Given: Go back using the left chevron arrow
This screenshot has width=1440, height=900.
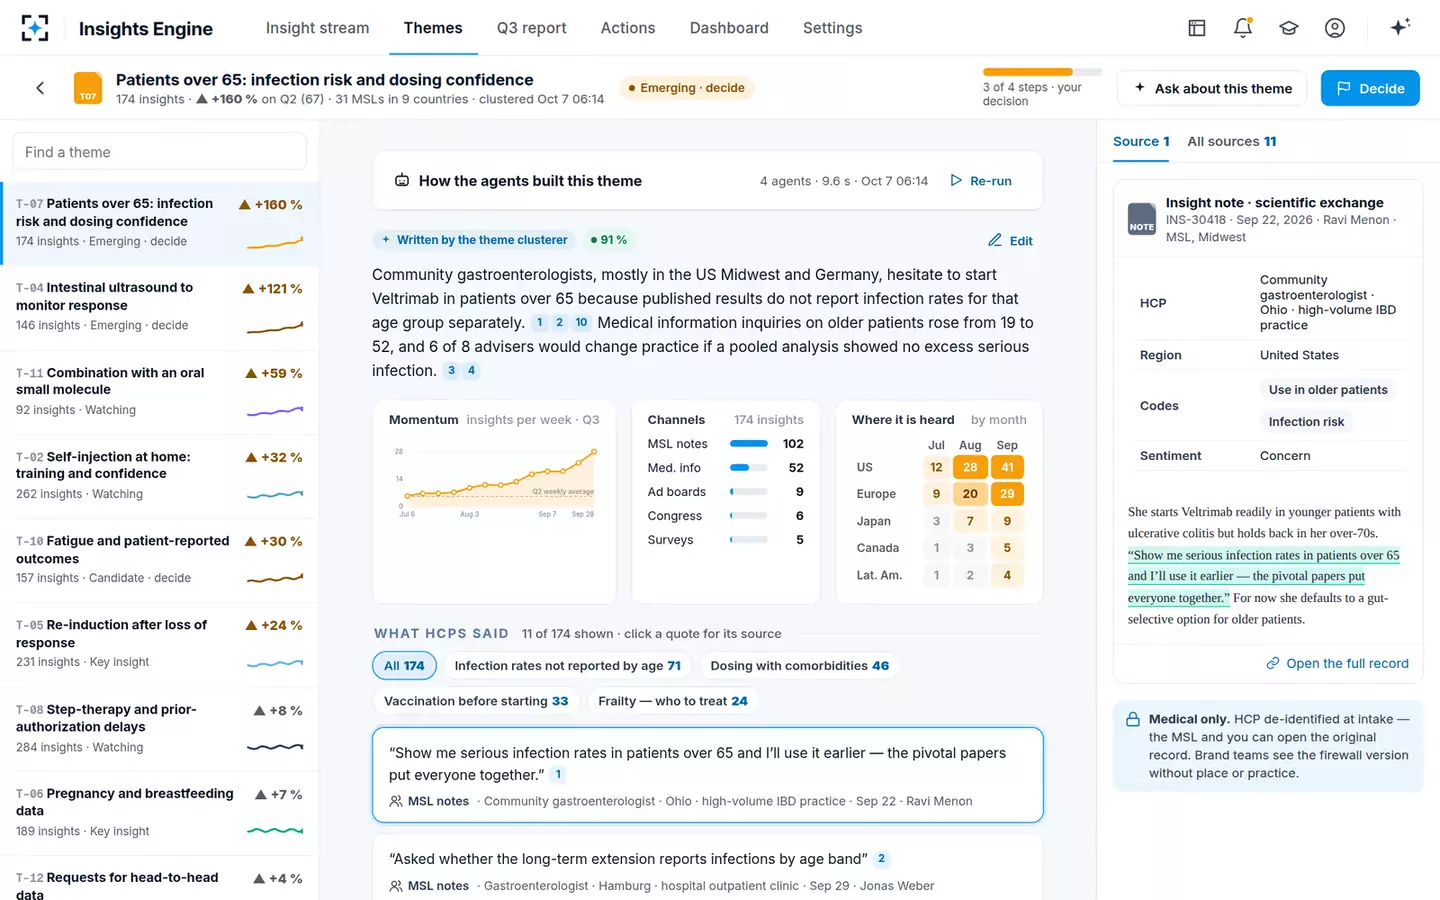Looking at the screenshot, I should click(x=40, y=88).
